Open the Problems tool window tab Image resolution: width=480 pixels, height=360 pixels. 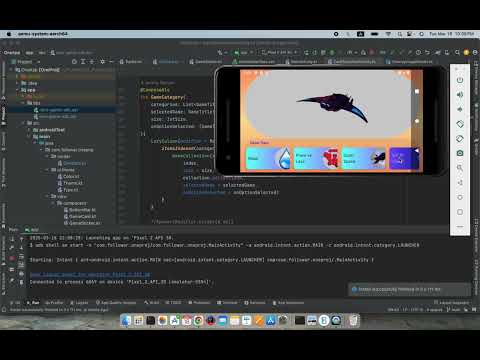click(199, 303)
